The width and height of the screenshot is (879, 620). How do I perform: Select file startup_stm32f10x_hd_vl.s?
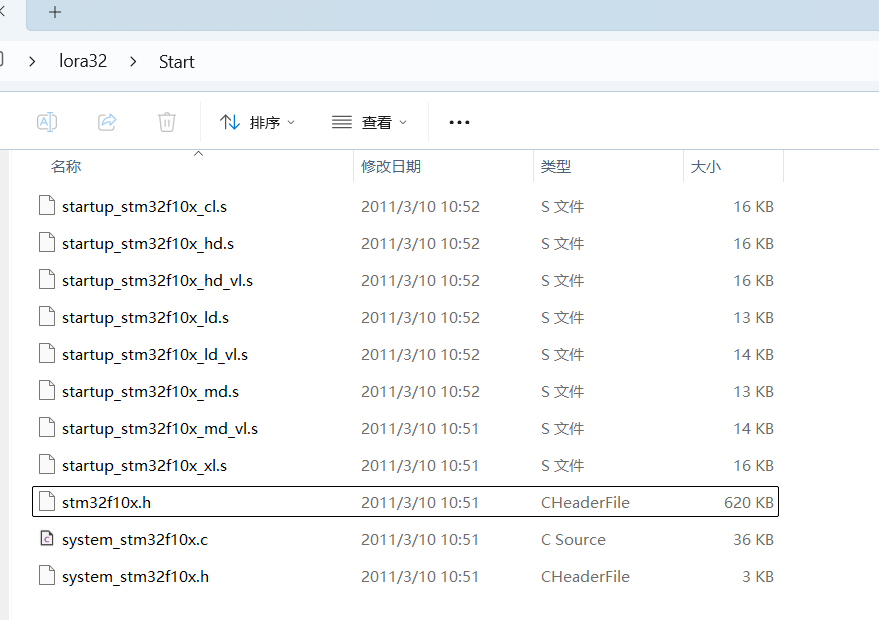click(405, 280)
